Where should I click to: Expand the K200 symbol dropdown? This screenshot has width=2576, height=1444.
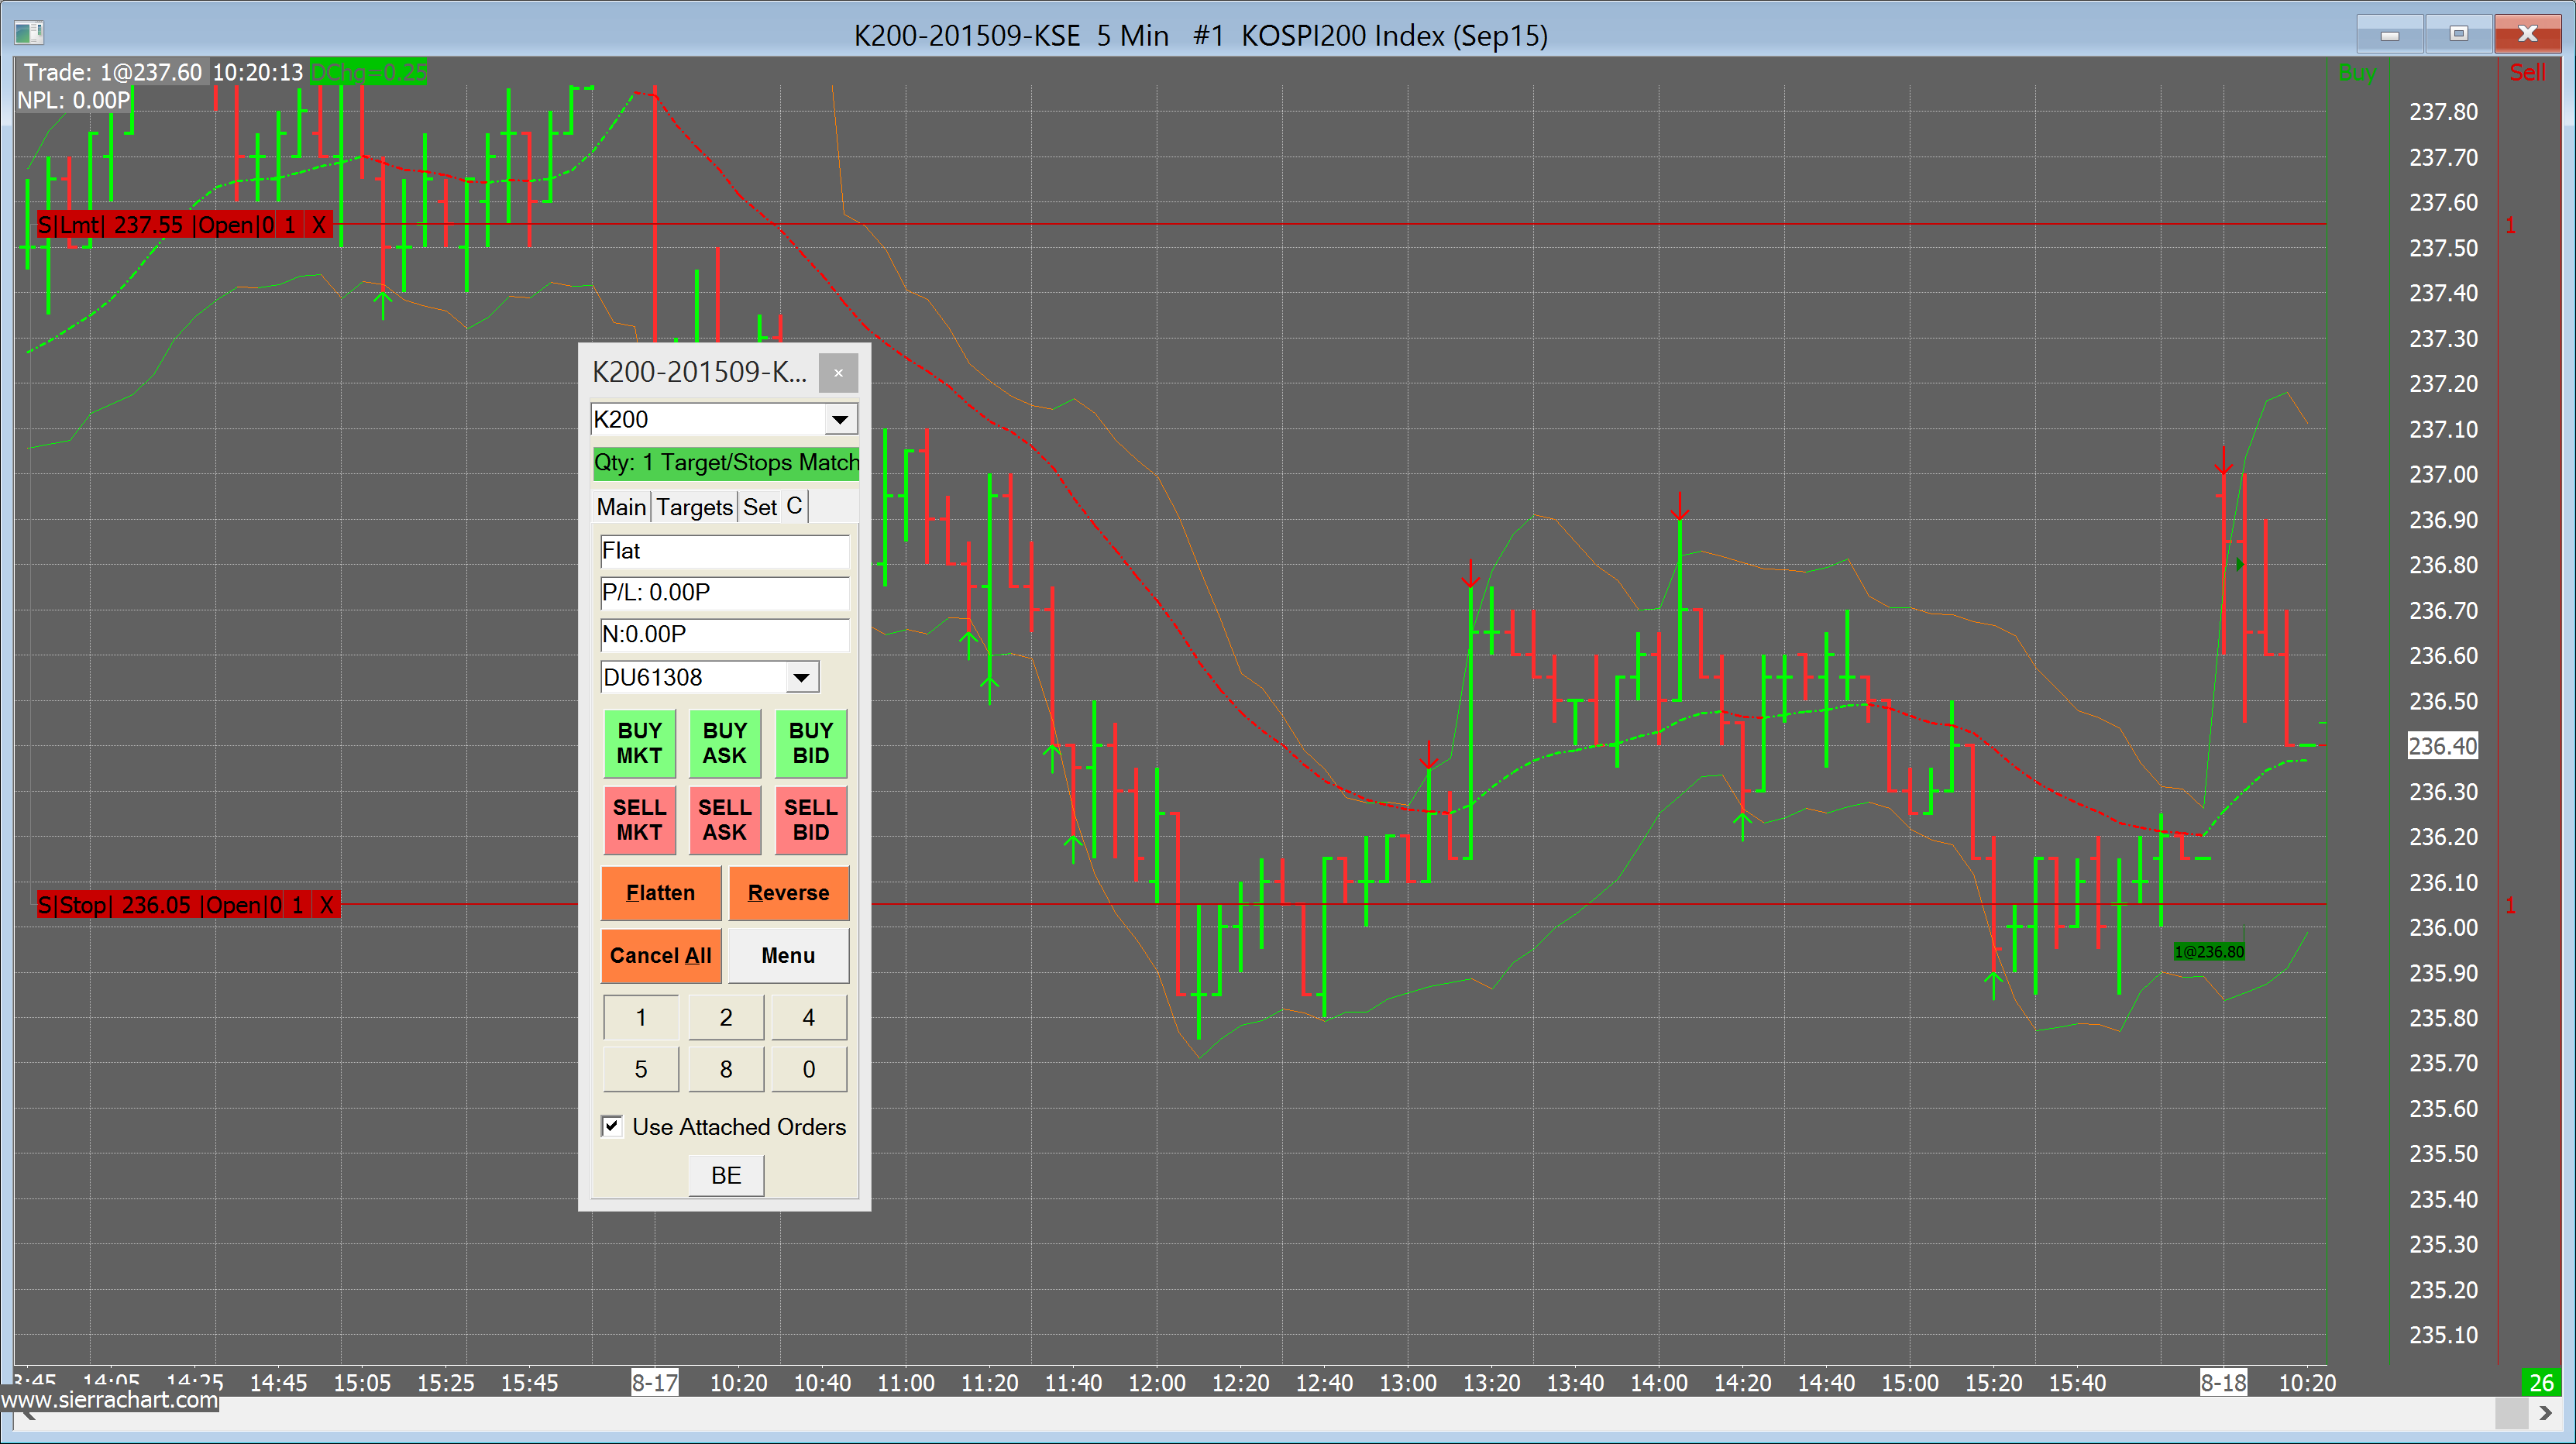[840, 420]
